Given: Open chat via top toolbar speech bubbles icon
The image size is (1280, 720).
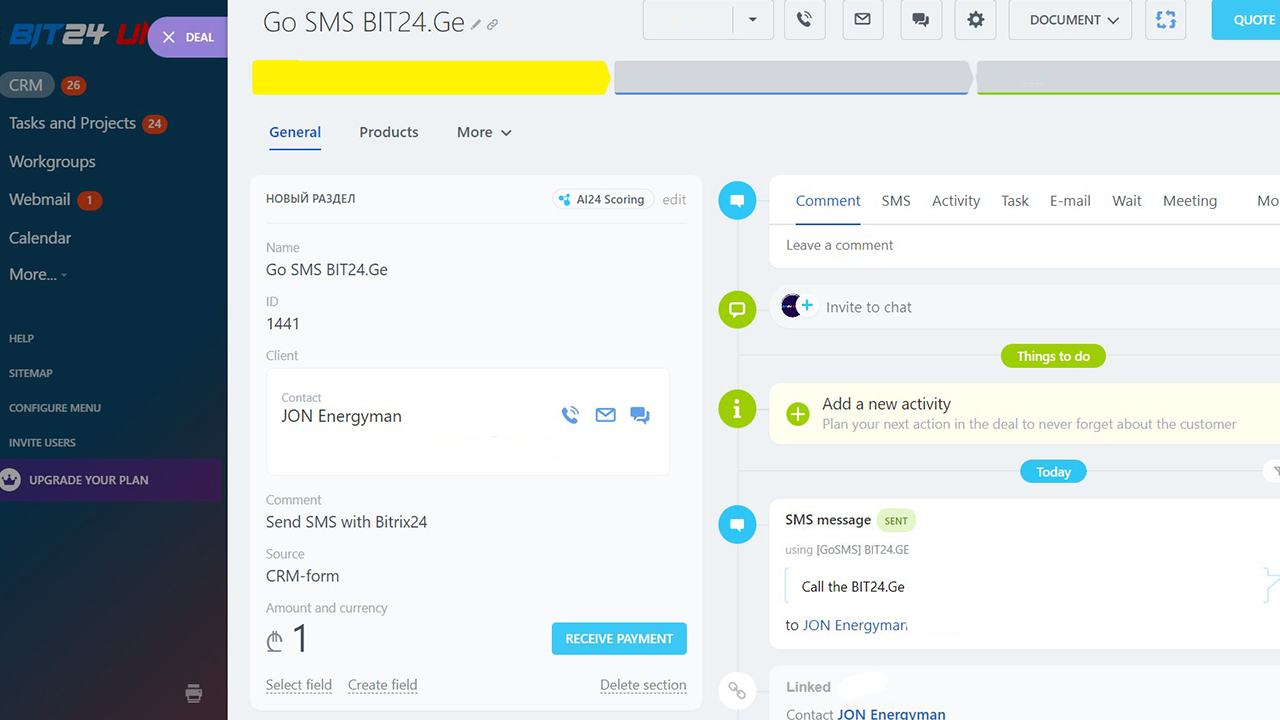Looking at the screenshot, I should point(920,20).
